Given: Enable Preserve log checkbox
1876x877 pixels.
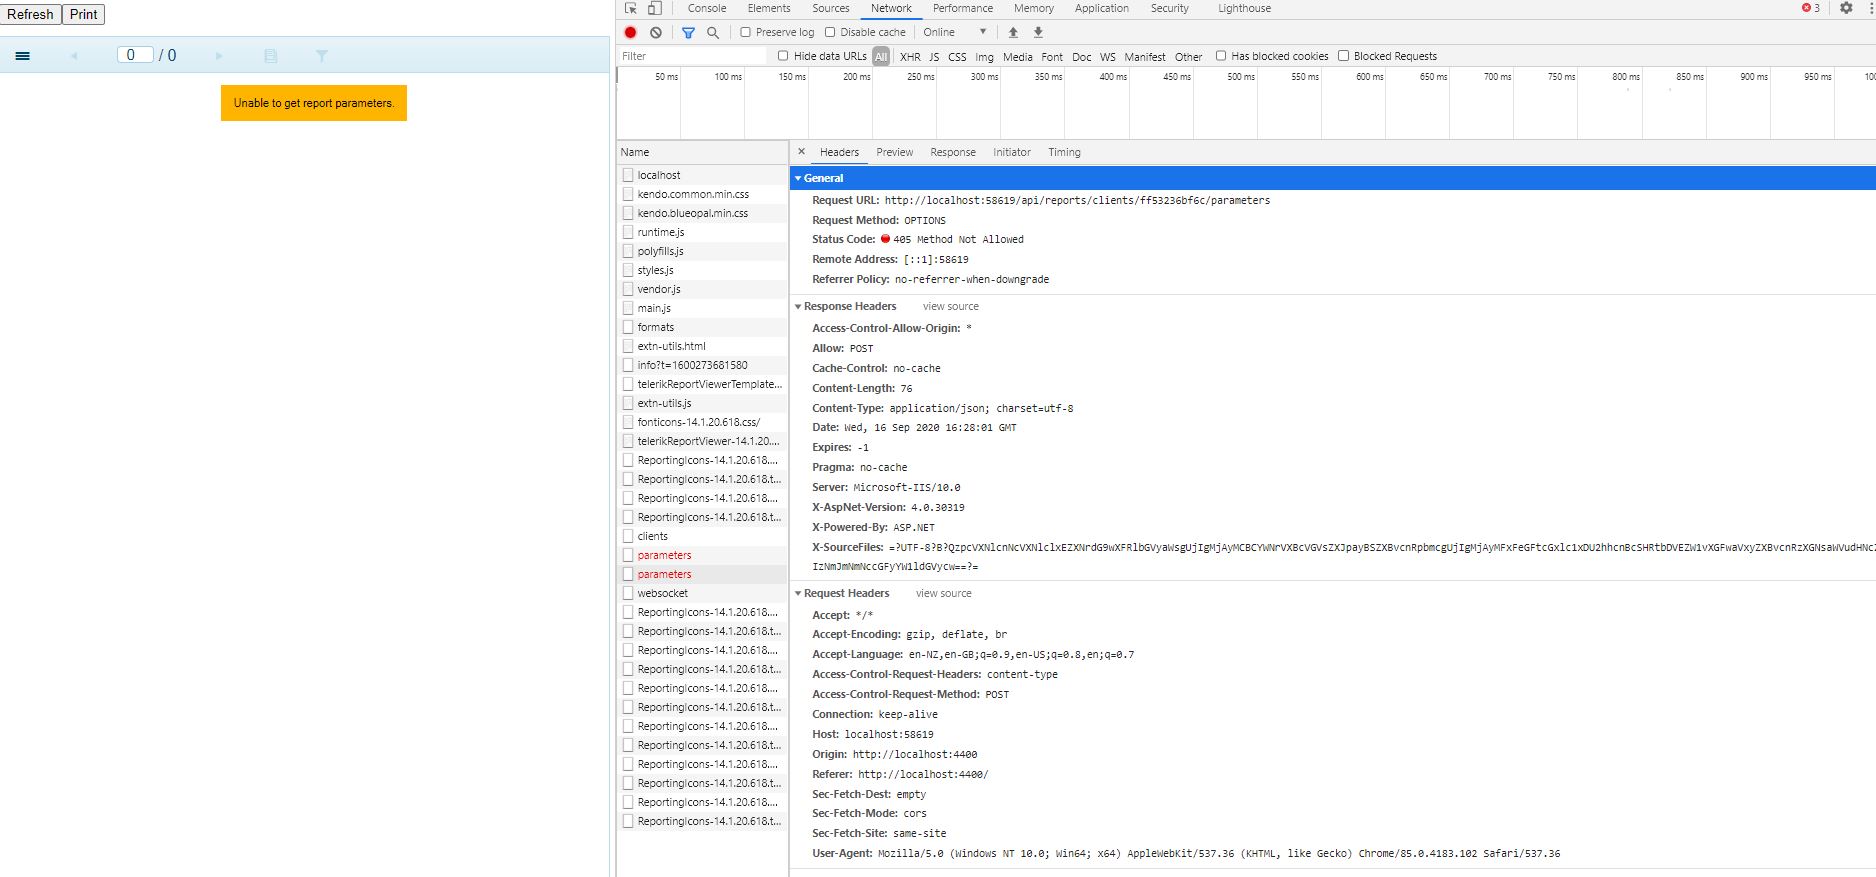Looking at the screenshot, I should click(745, 32).
